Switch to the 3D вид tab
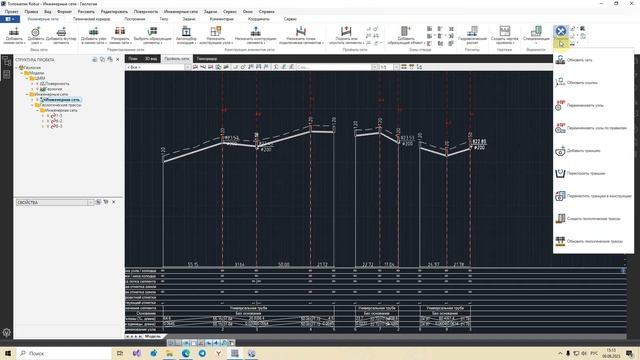Screen dimensions: 640x360 pos(151,59)
